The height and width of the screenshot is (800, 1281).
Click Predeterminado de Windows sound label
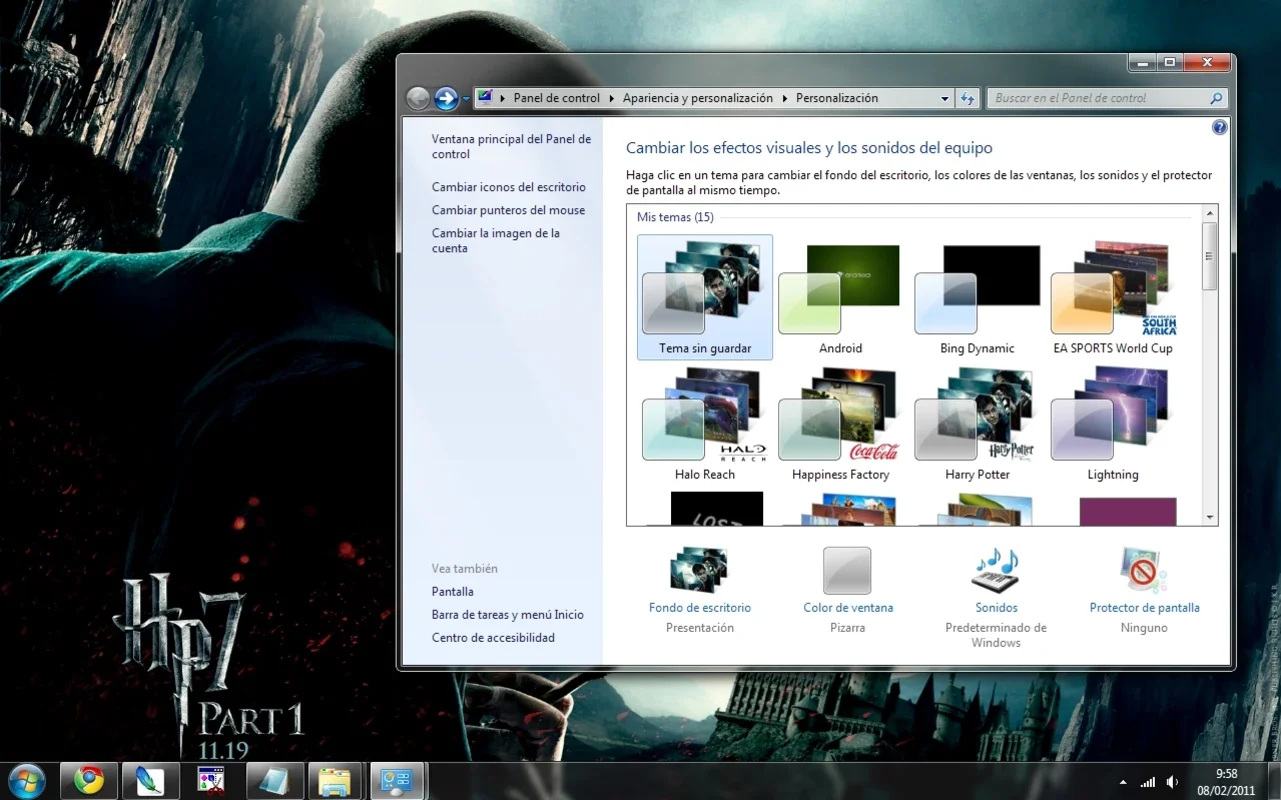(996, 635)
